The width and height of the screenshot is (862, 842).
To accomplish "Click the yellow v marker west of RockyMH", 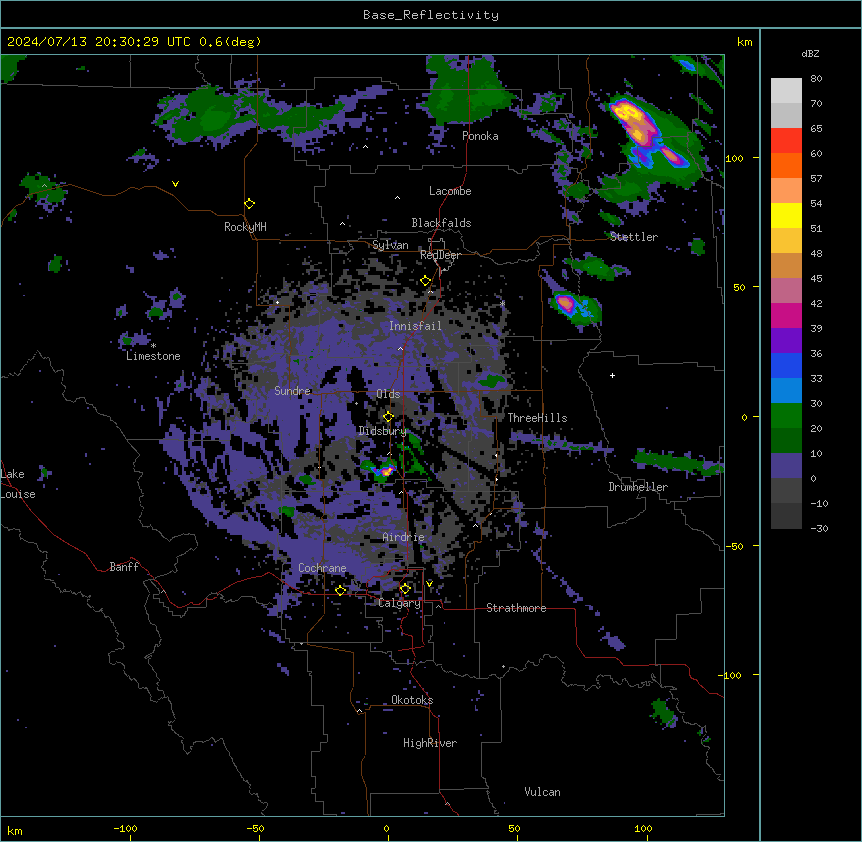I will point(175,184).
